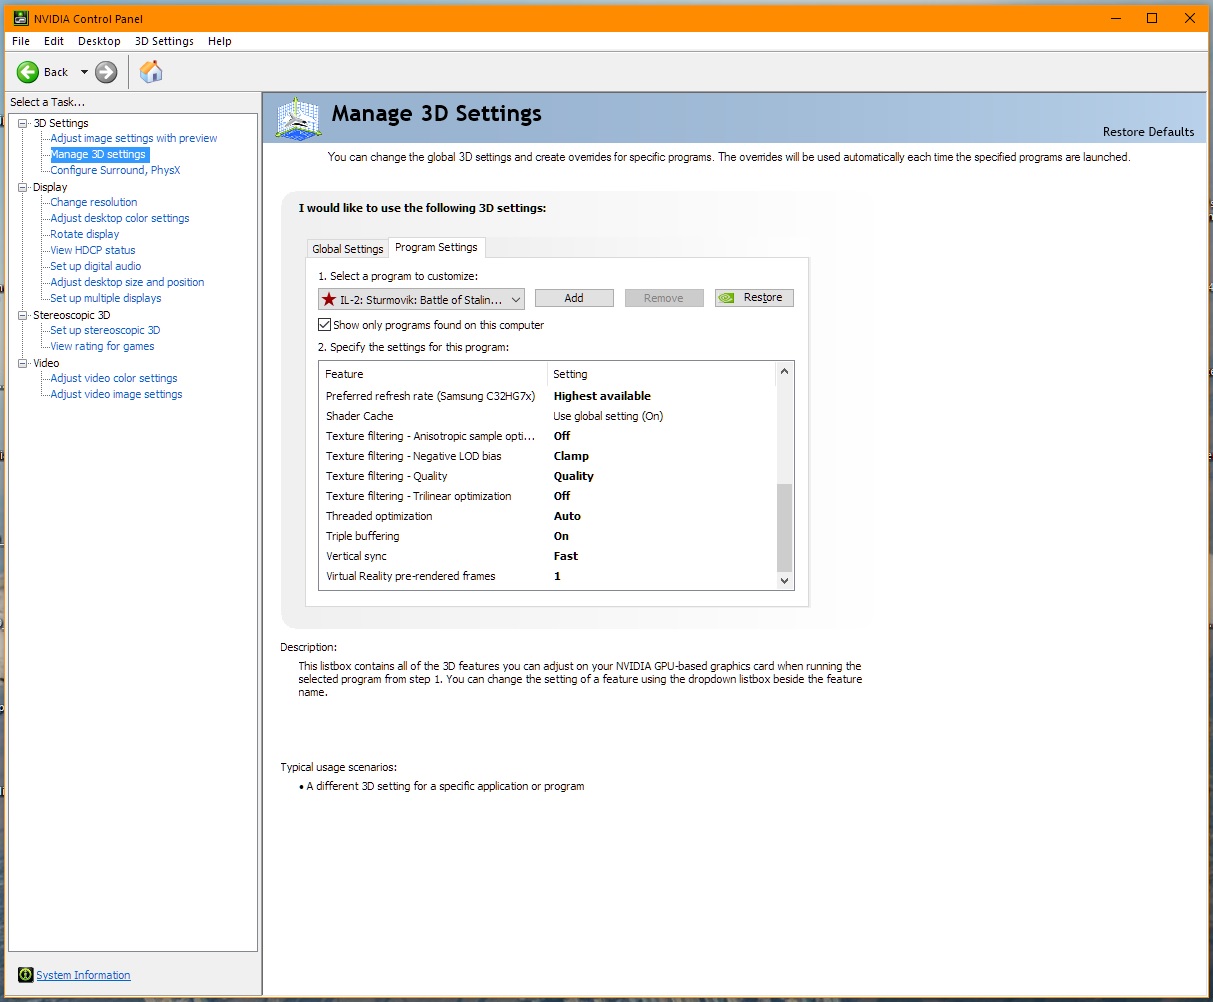Open Adjust desktop color settings
The image size is (1213, 1002).
[x=120, y=218]
